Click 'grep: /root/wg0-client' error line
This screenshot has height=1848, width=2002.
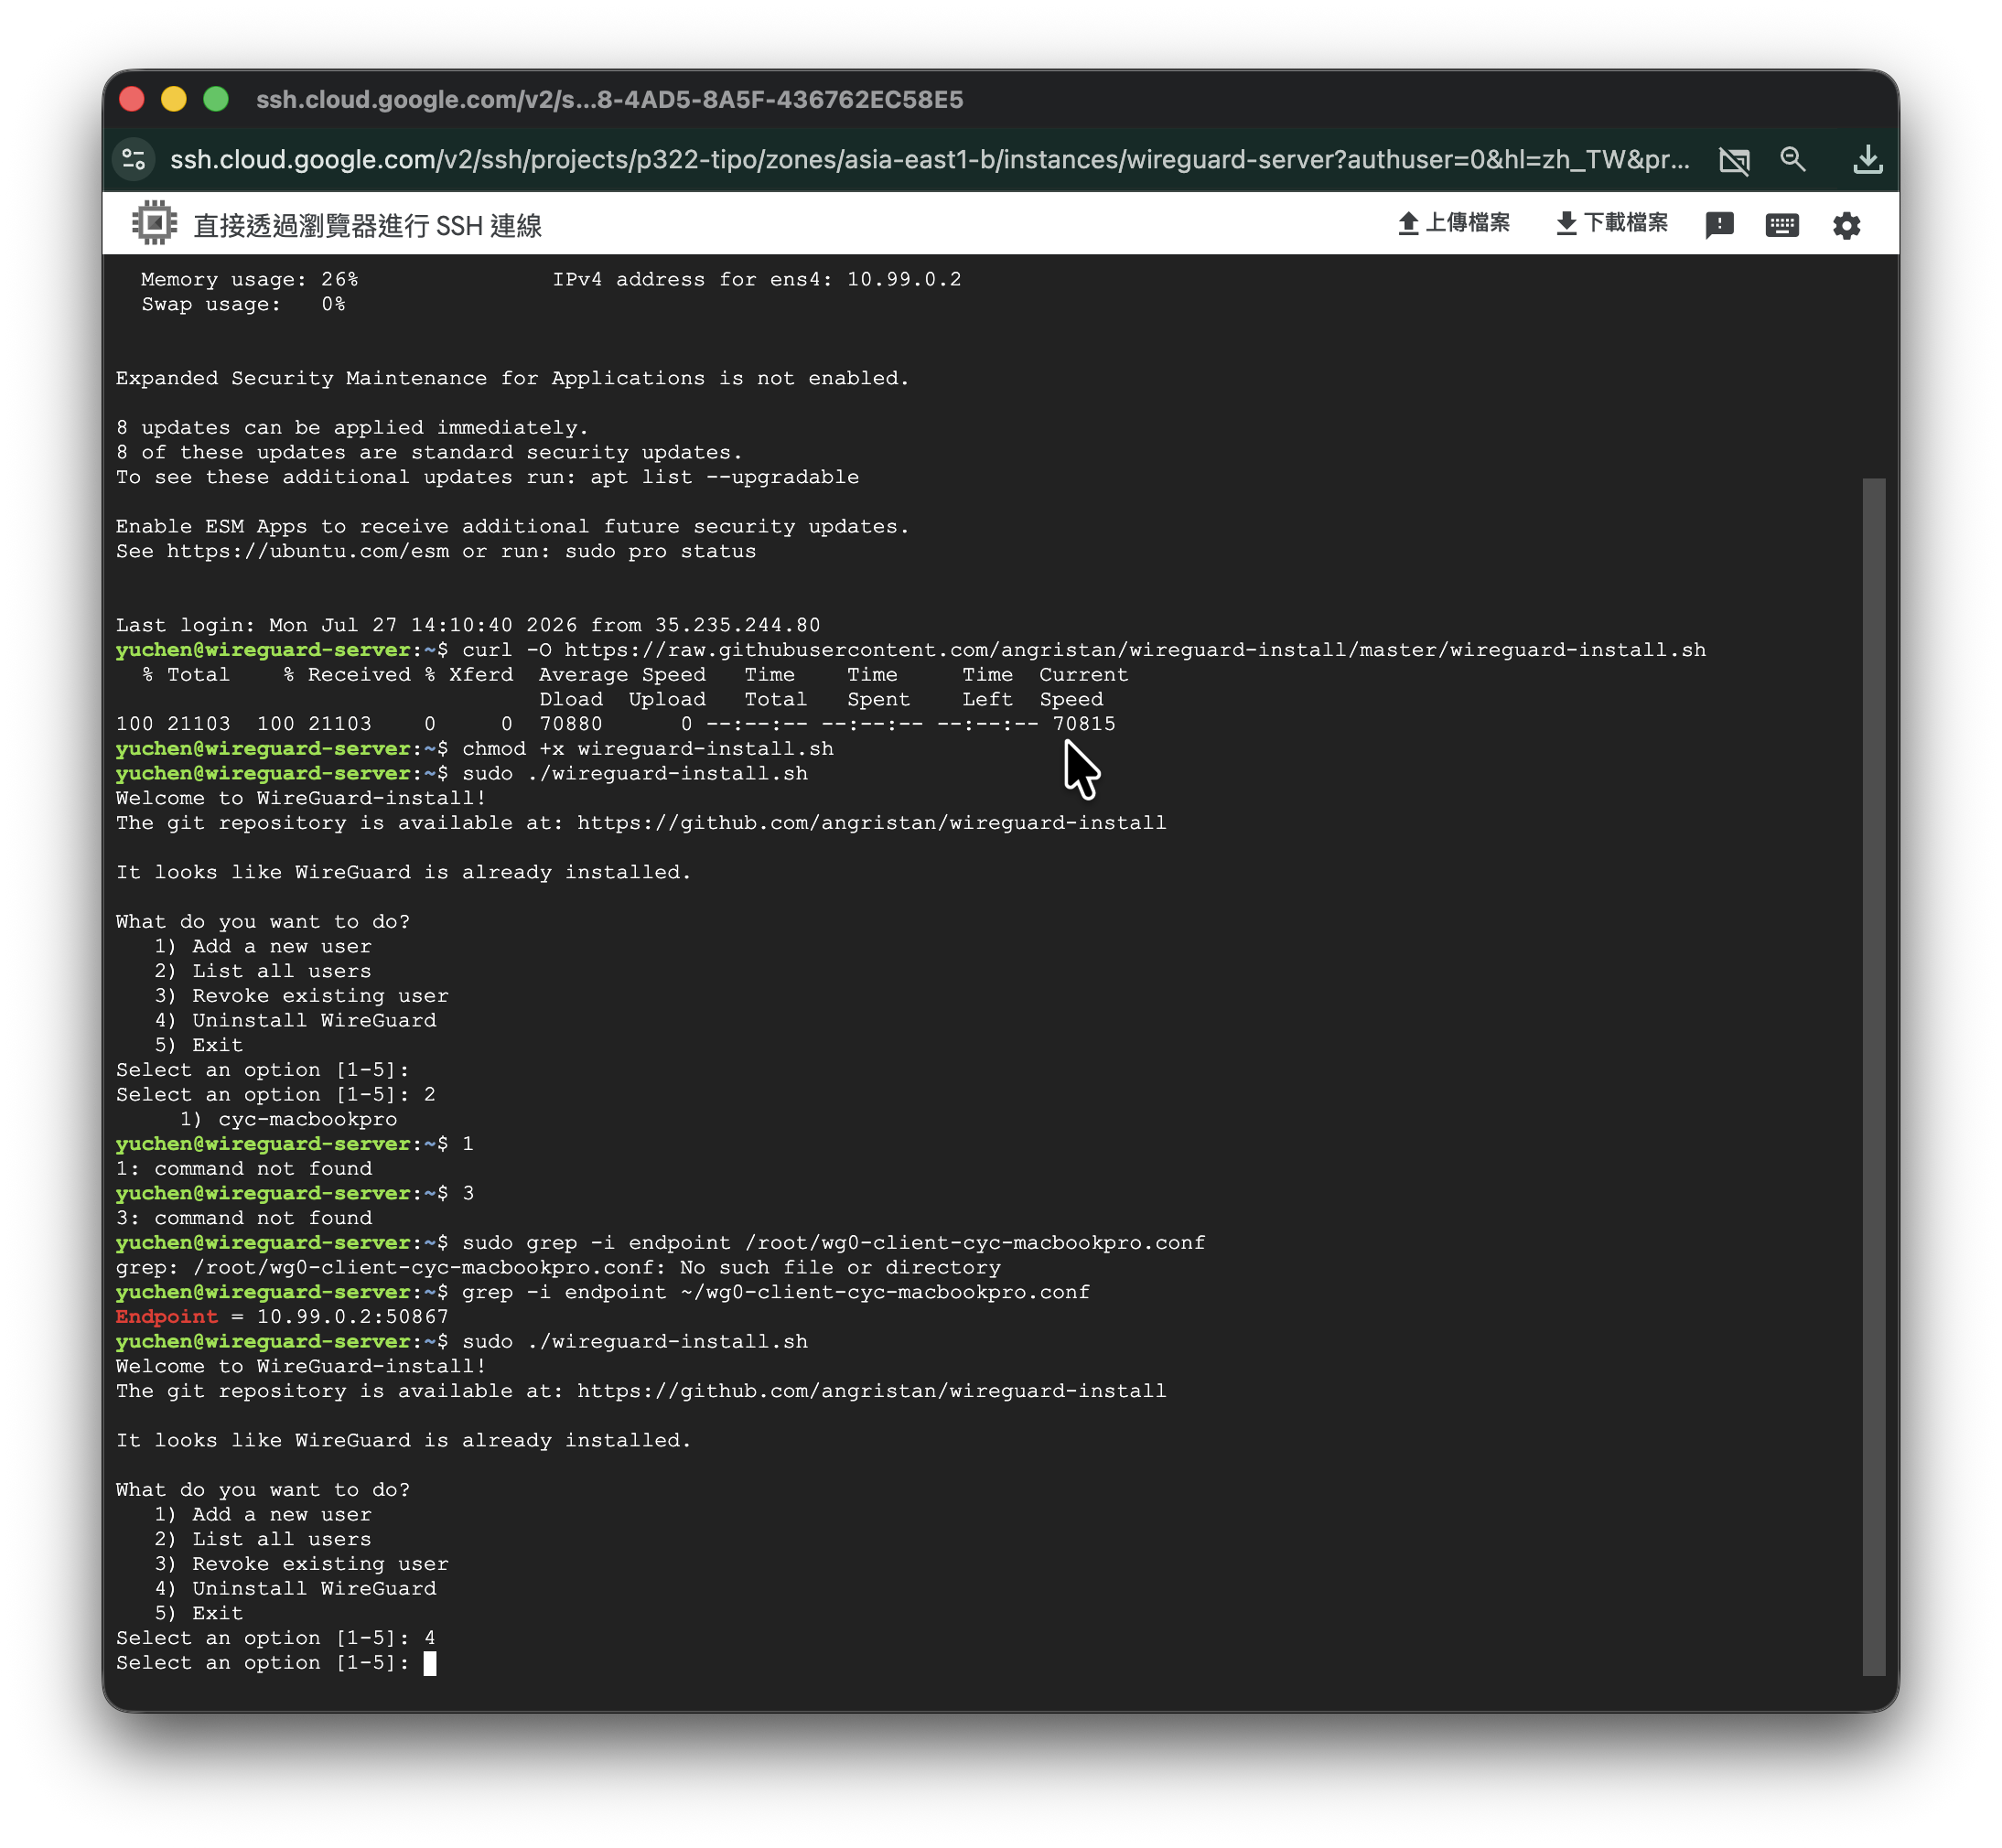(558, 1267)
